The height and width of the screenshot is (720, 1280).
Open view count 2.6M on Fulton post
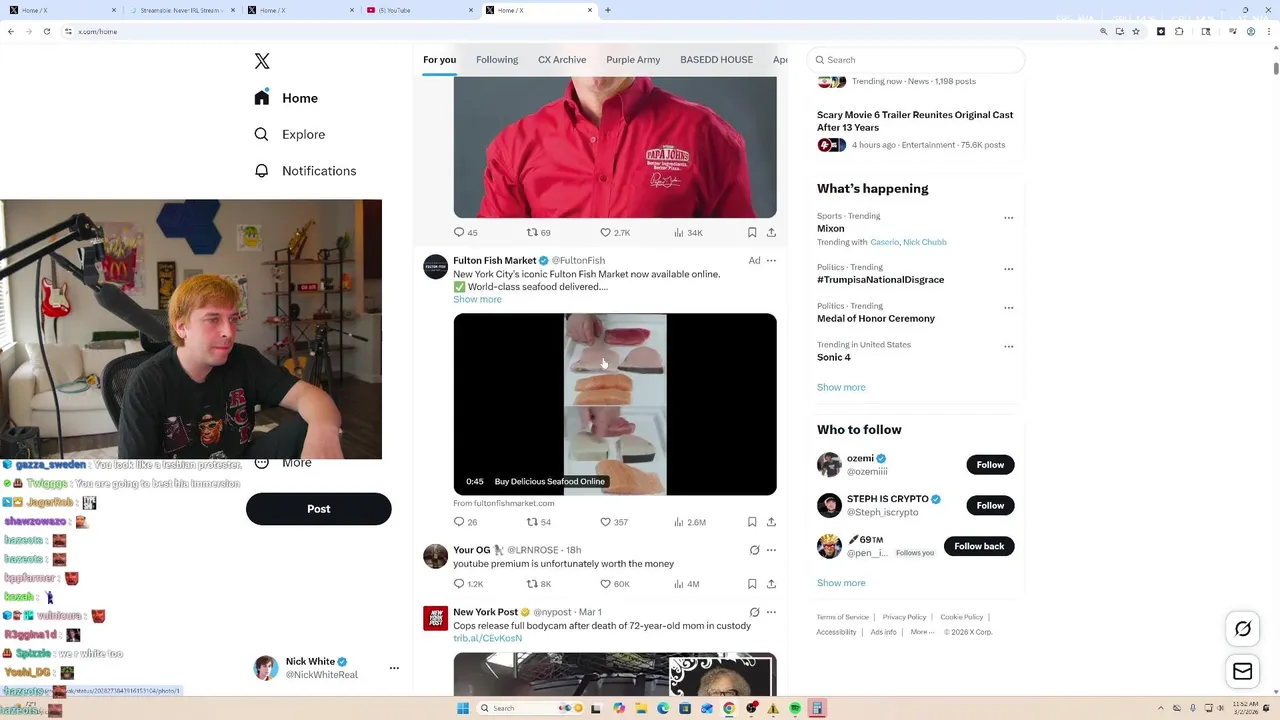[x=690, y=522]
